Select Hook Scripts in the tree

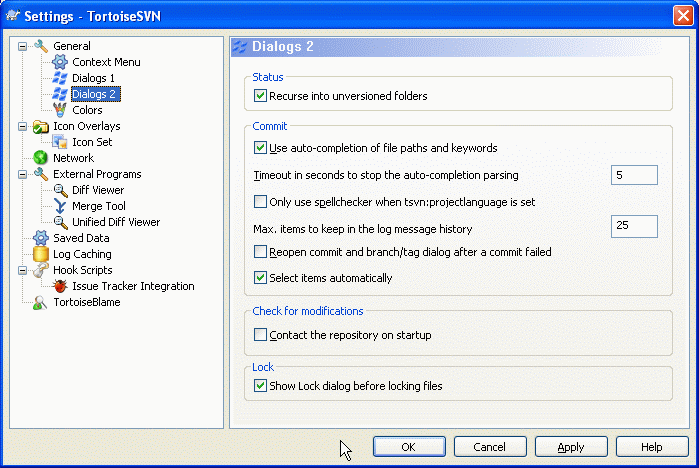click(x=82, y=270)
